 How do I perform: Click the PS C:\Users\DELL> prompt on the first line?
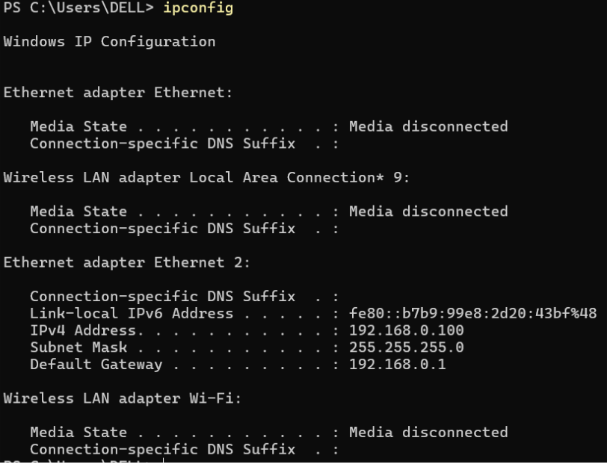[x=78, y=9]
